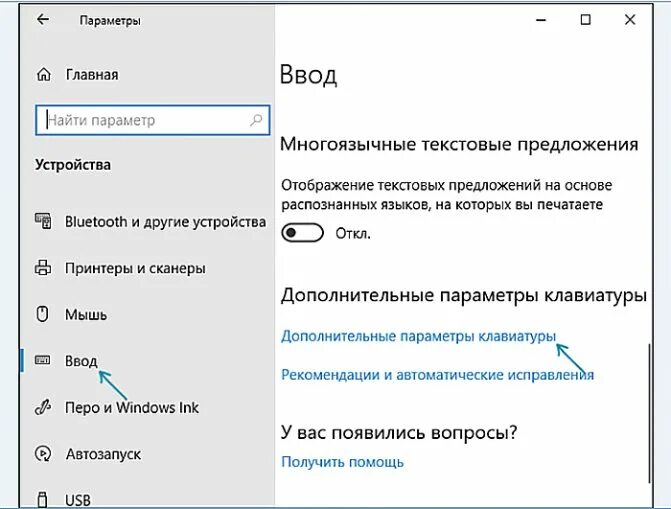Screen dimensions: 671x509
Task: Go back with the arrow next to Параметры
Action: pyautogui.click(x=43, y=20)
